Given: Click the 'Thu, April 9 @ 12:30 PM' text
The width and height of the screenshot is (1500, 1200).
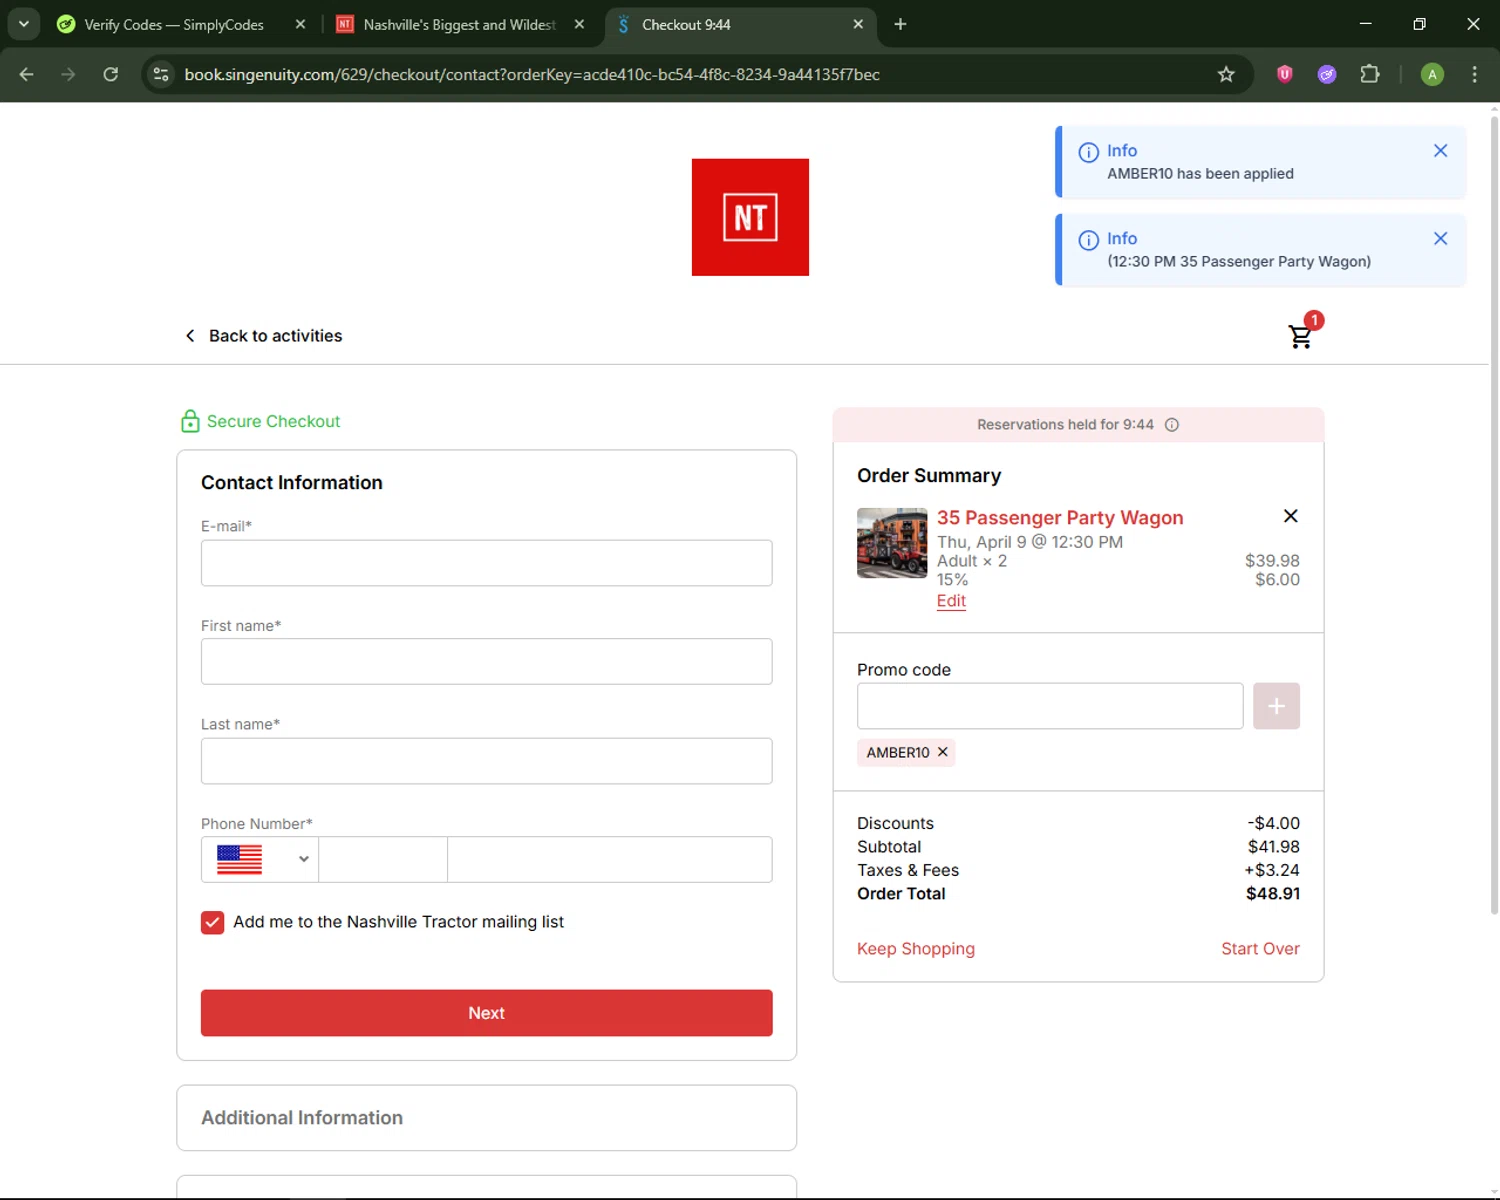Looking at the screenshot, I should tap(1030, 542).
